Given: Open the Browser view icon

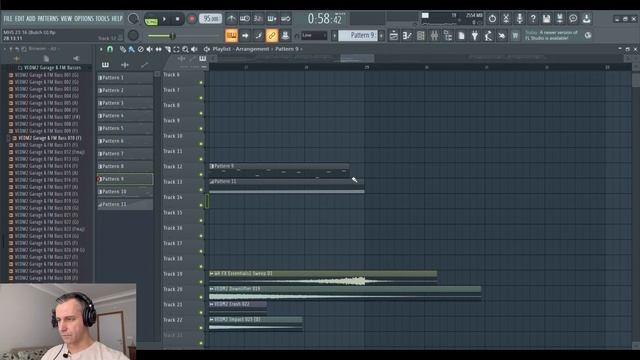Looking at the screenshot, I should tap(448, 36).
